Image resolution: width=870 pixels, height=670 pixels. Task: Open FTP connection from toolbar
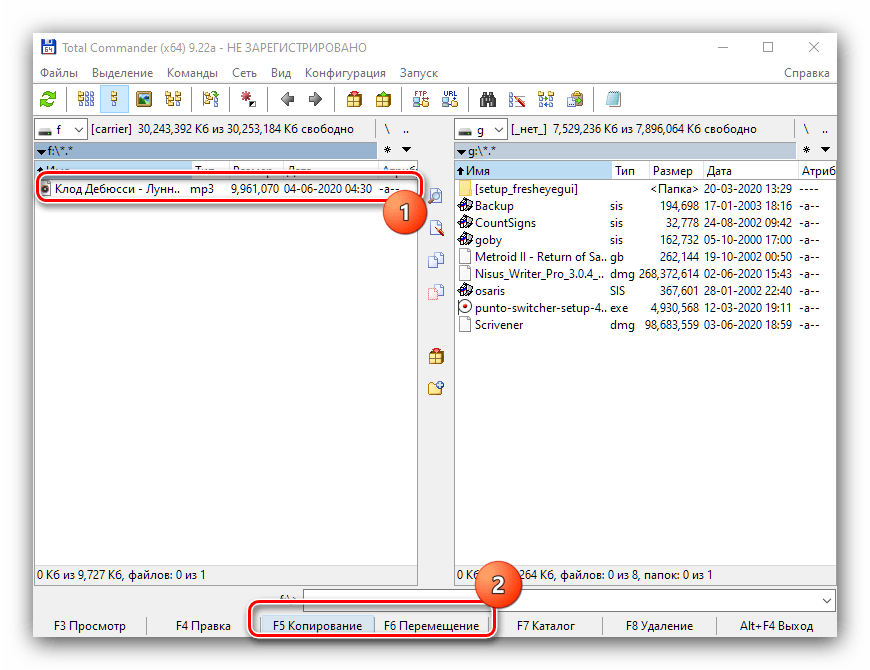pyautogui.click(x=421, y=99)
